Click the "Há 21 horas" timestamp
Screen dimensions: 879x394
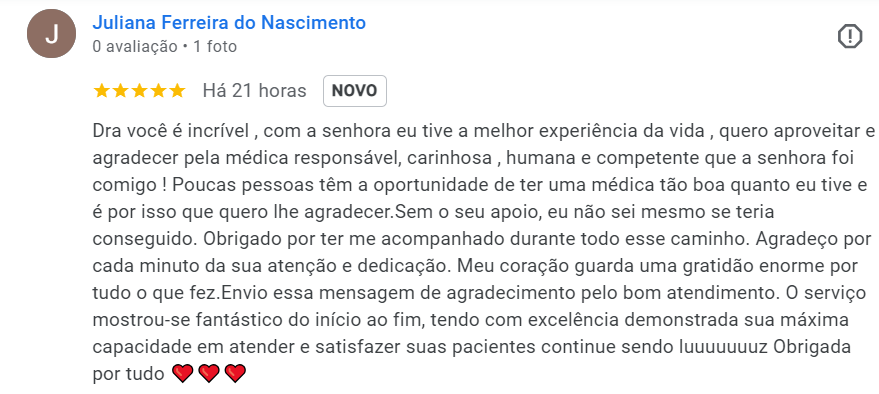(x=255, y=91)
